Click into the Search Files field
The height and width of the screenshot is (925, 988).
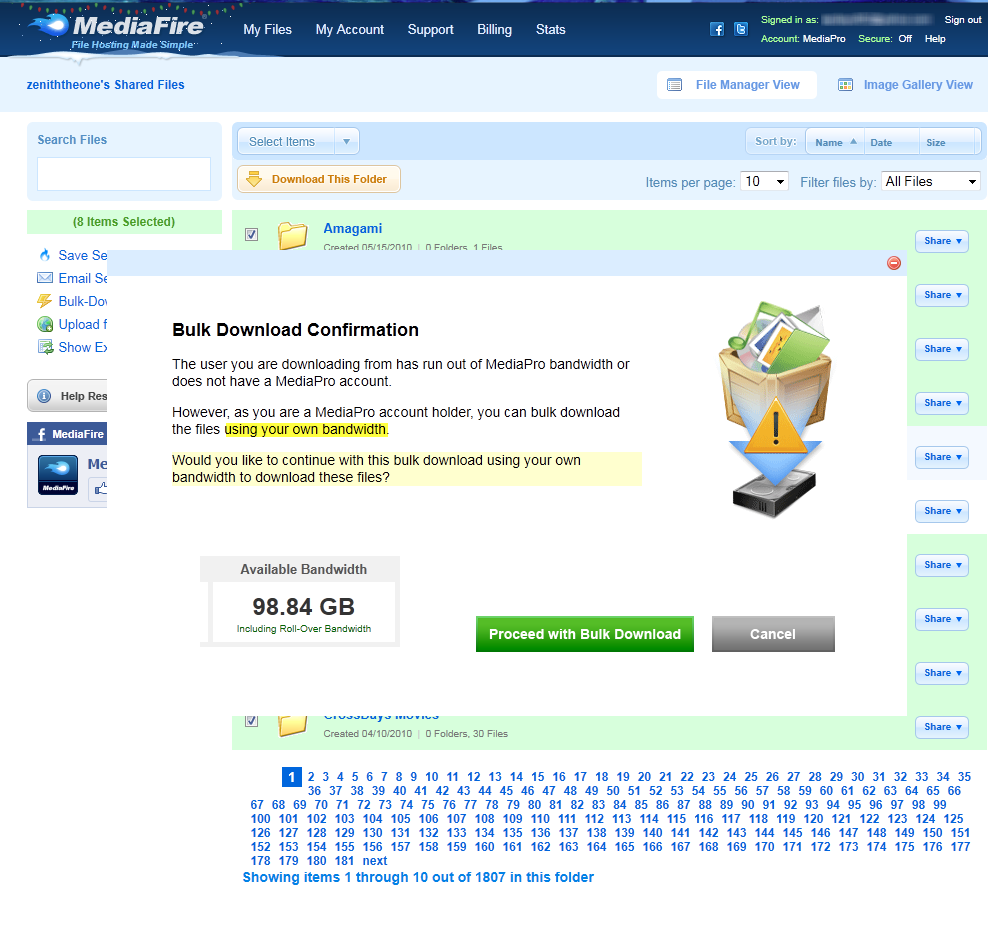click(124, 174)
